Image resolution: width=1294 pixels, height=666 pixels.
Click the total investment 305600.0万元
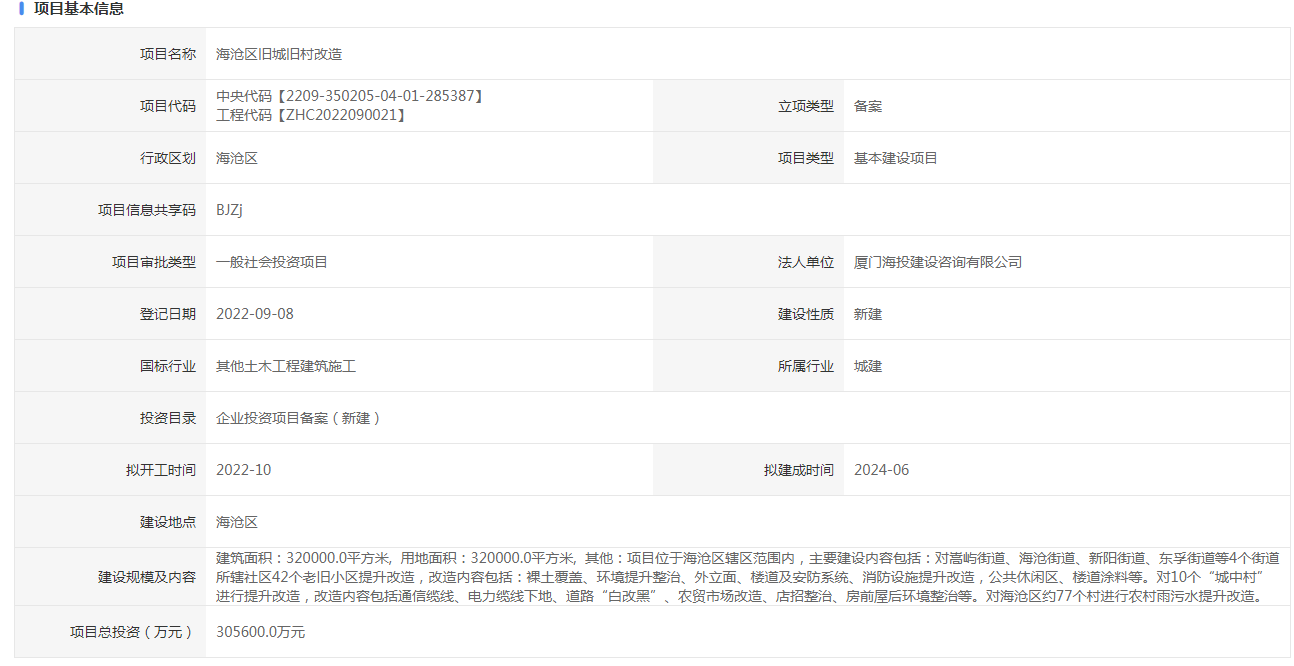(261, 632)
